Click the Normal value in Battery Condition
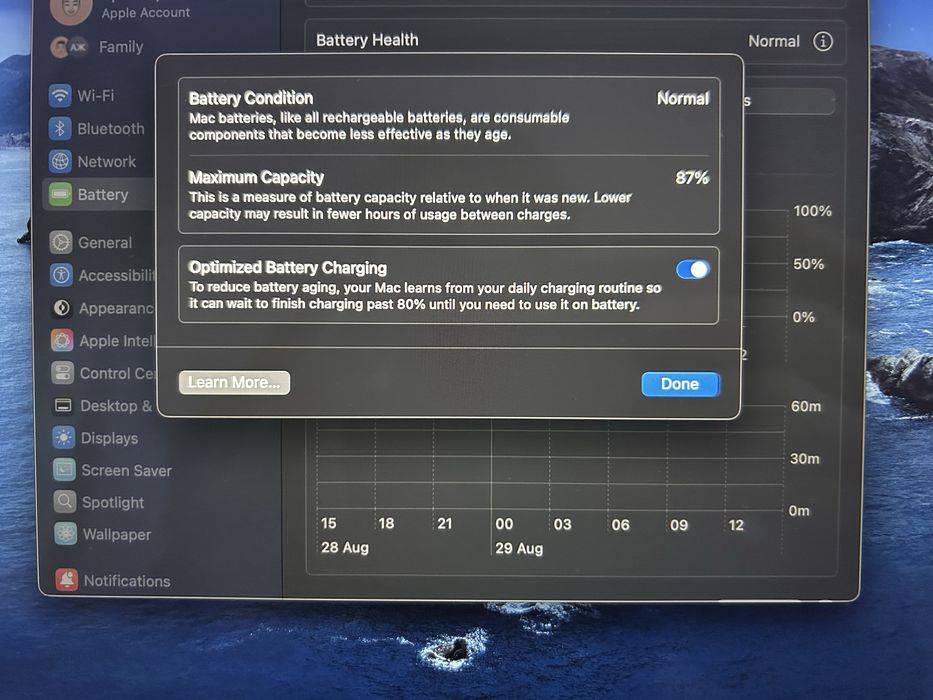Image resolution: width=933 pixels, height=700 pixels. point(683,98)
